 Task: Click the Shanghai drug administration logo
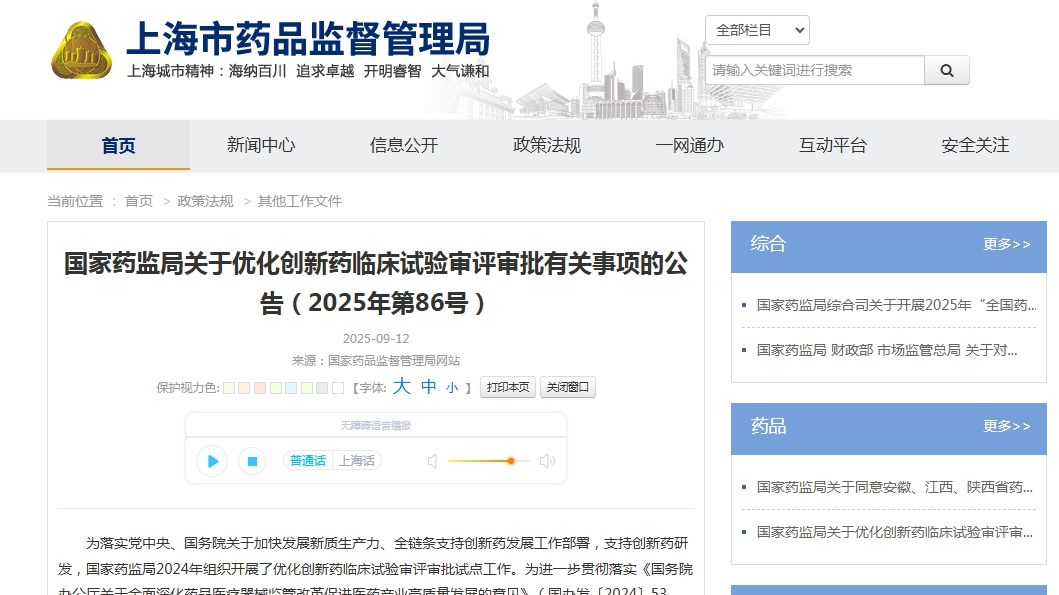[x=82, y=50]
